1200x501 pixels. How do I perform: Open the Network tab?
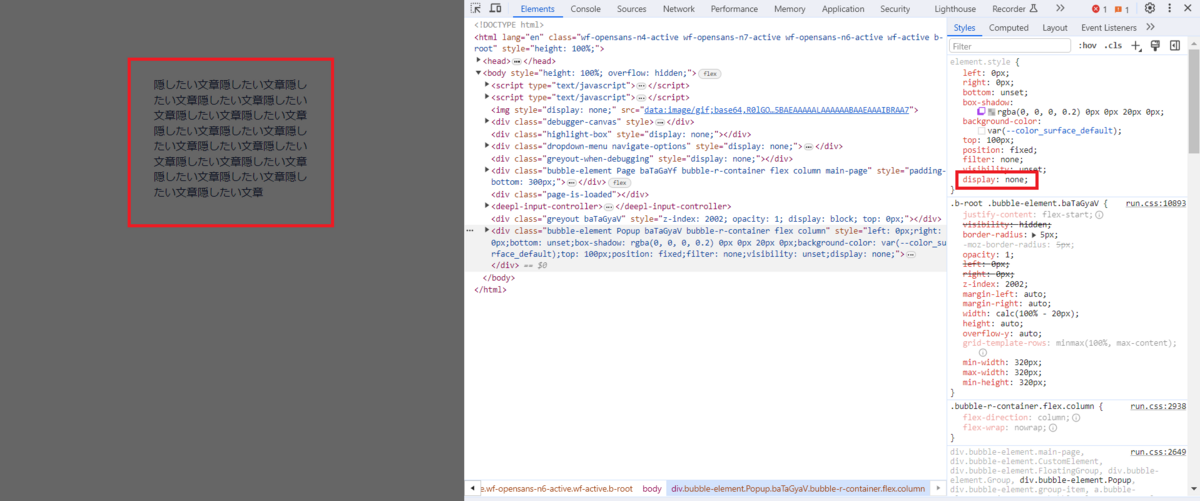coord(678,9)
